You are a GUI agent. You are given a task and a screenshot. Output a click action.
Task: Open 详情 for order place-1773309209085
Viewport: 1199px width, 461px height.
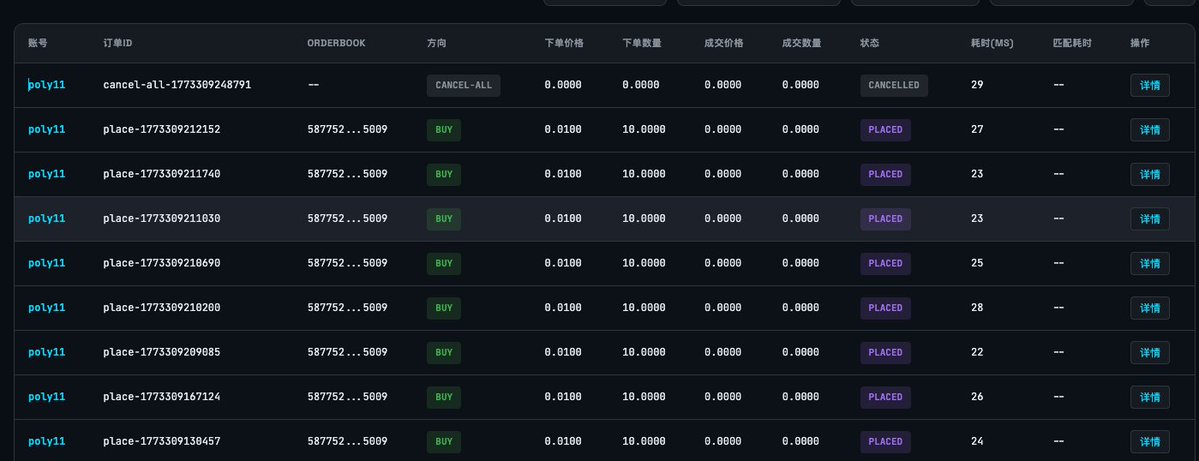[x=1149, y=352]
